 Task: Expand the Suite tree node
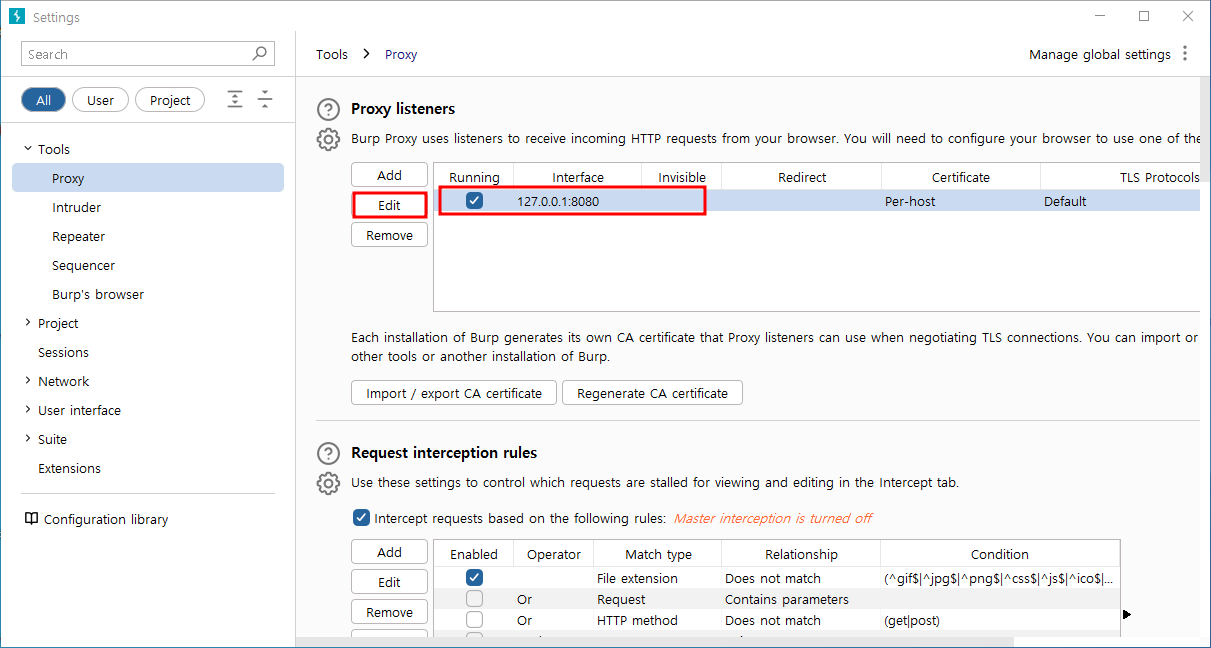[28, 439]
